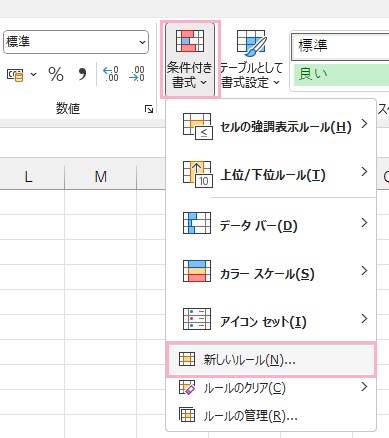Expand arrow beside アイコン セット

tap(364, 319)
